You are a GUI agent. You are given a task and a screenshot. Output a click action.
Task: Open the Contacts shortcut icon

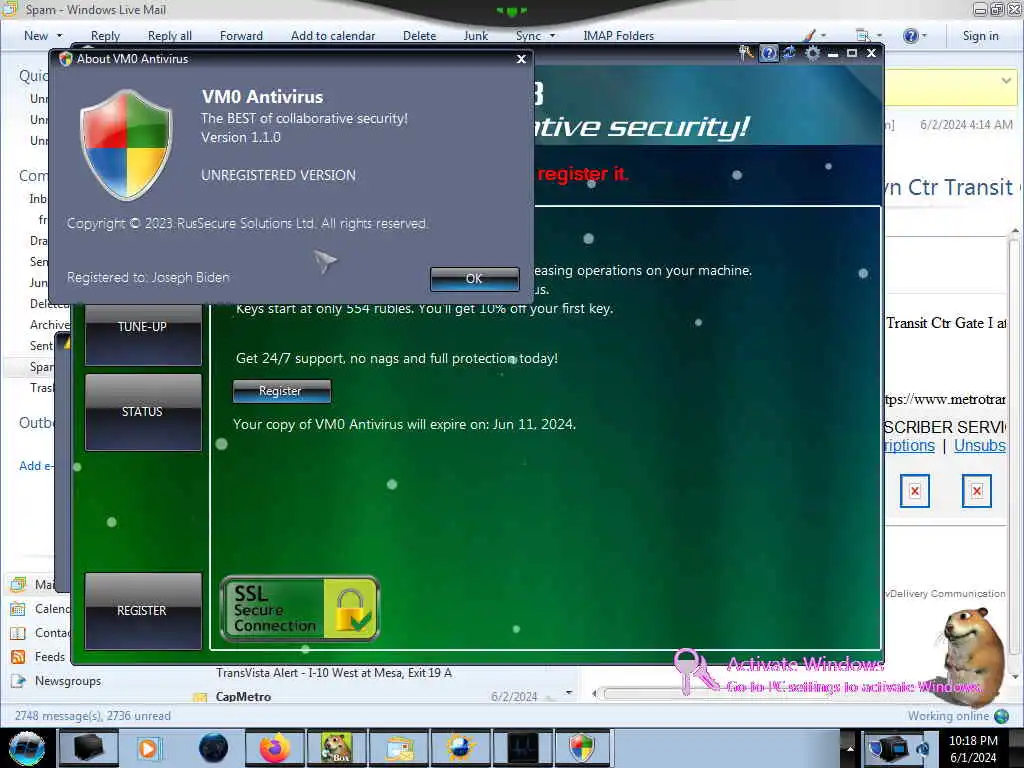point(18,633)
